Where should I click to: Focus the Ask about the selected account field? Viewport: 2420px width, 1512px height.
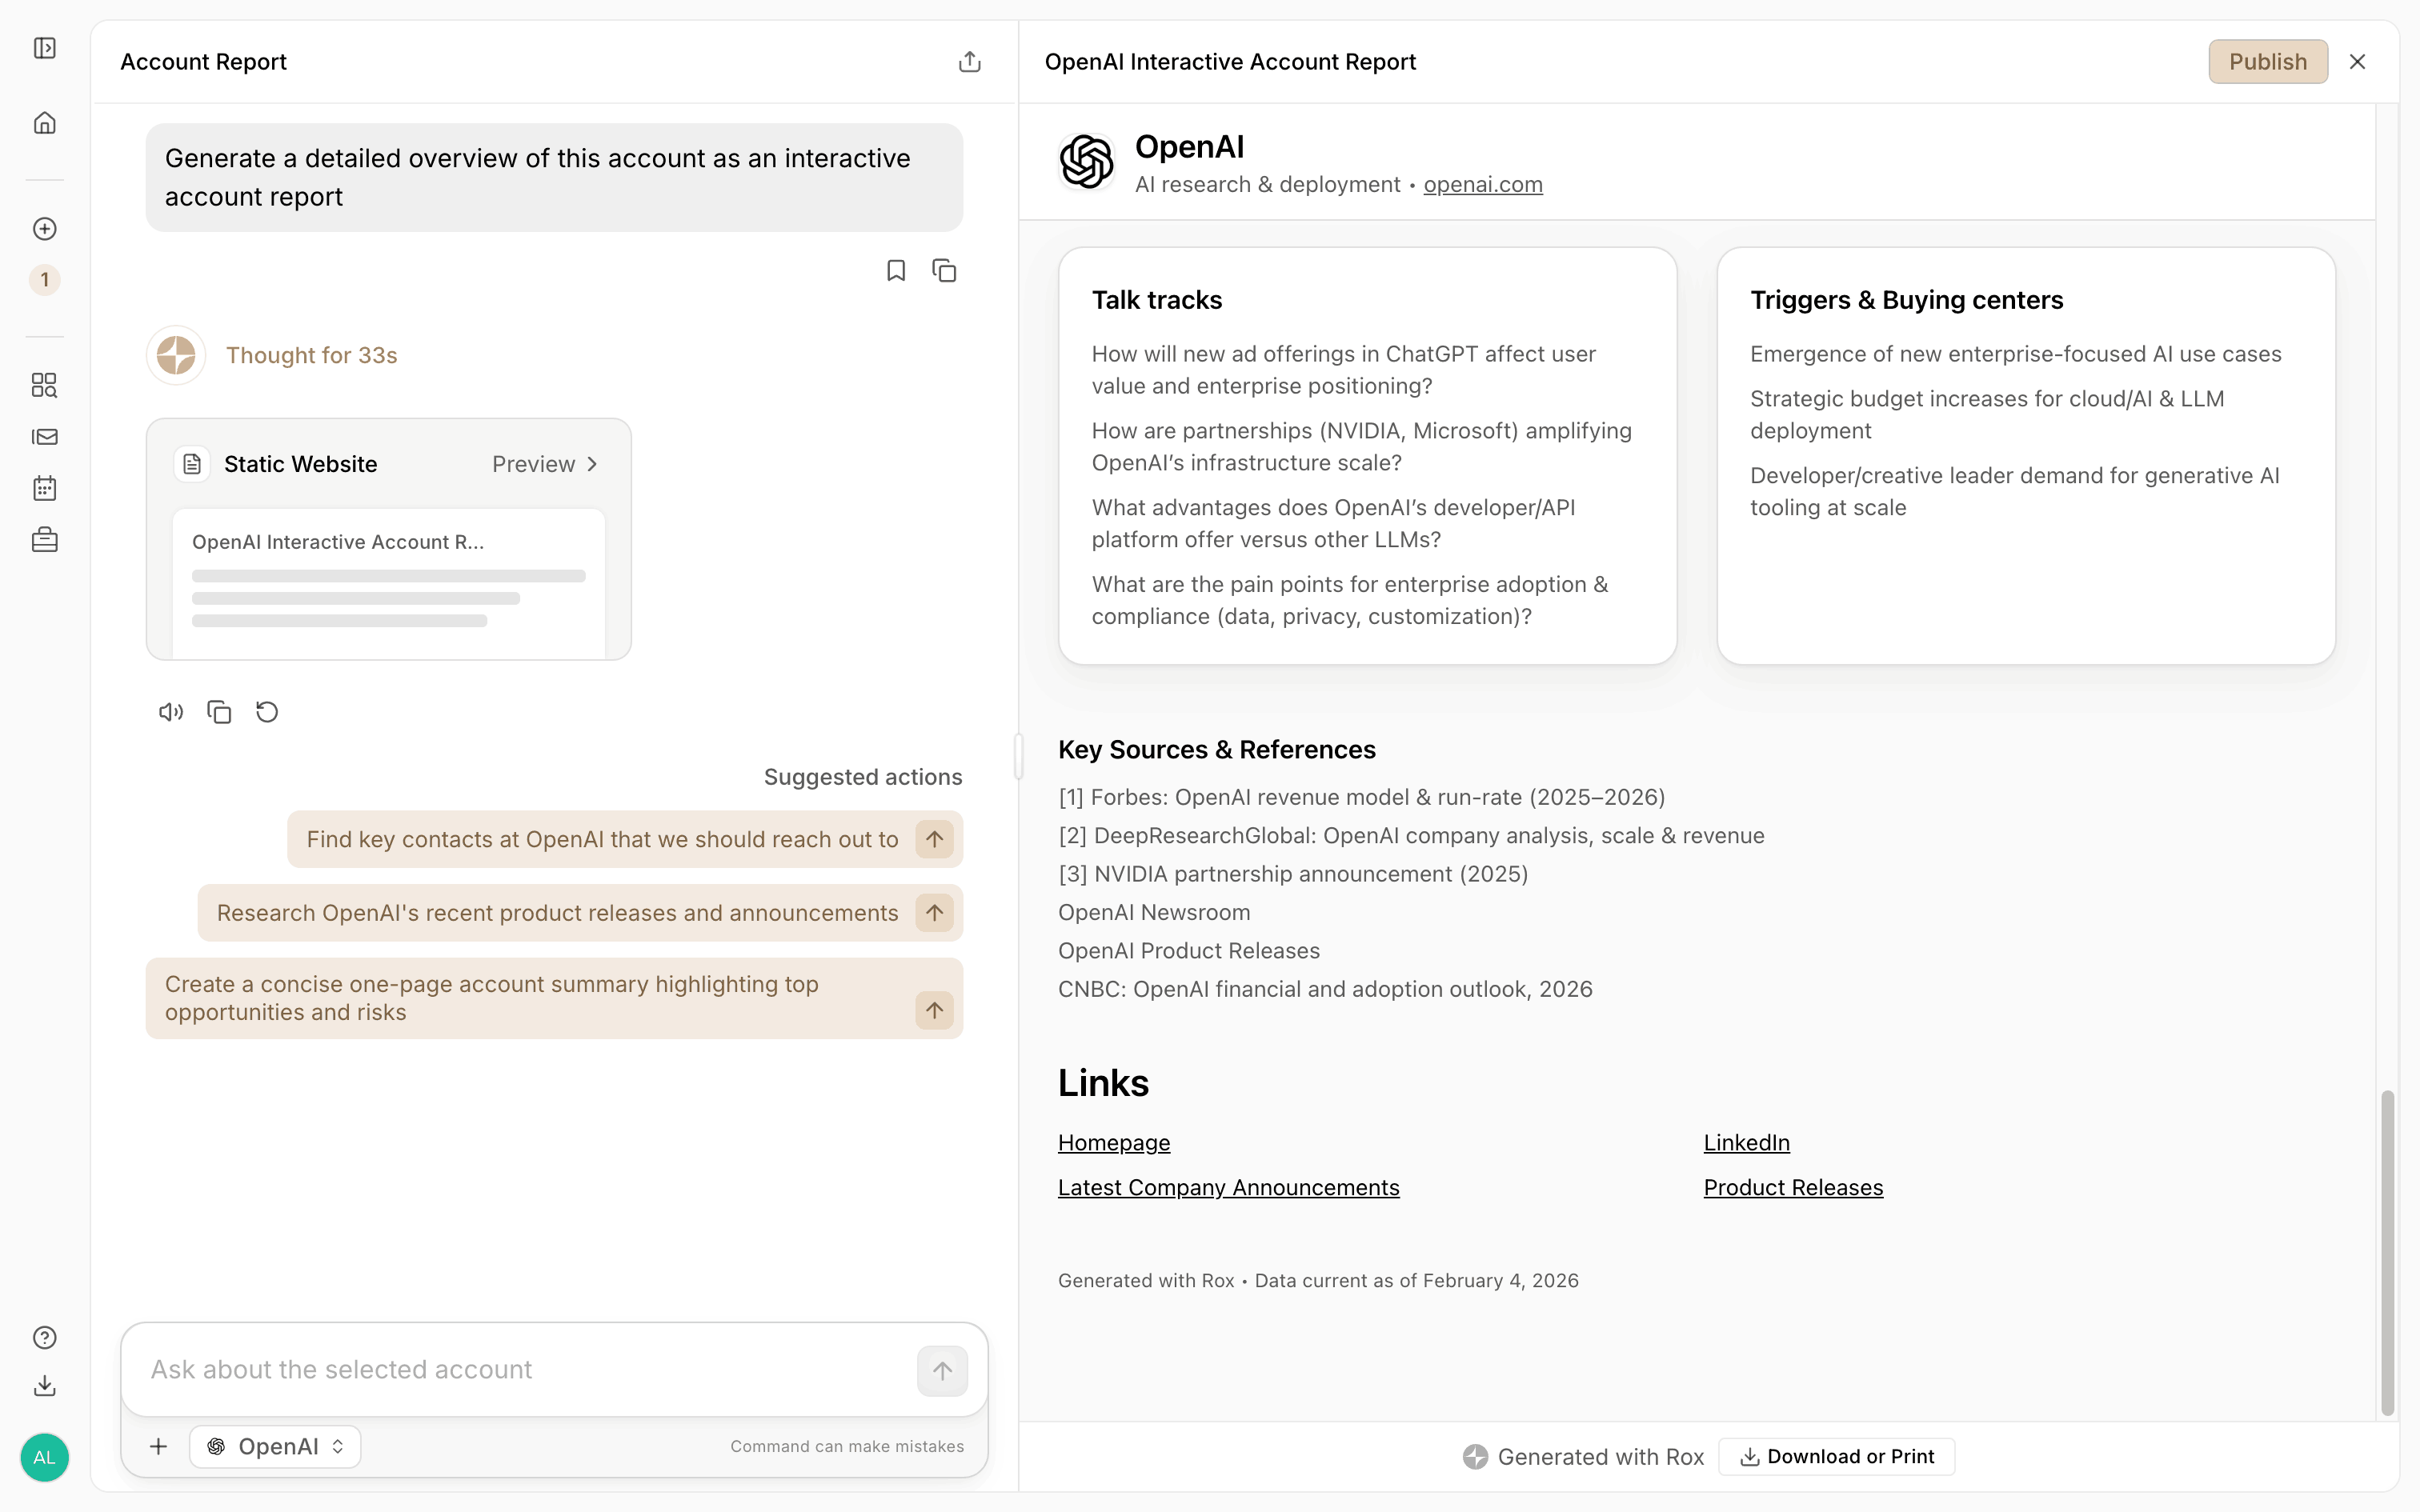[520, 1369]
